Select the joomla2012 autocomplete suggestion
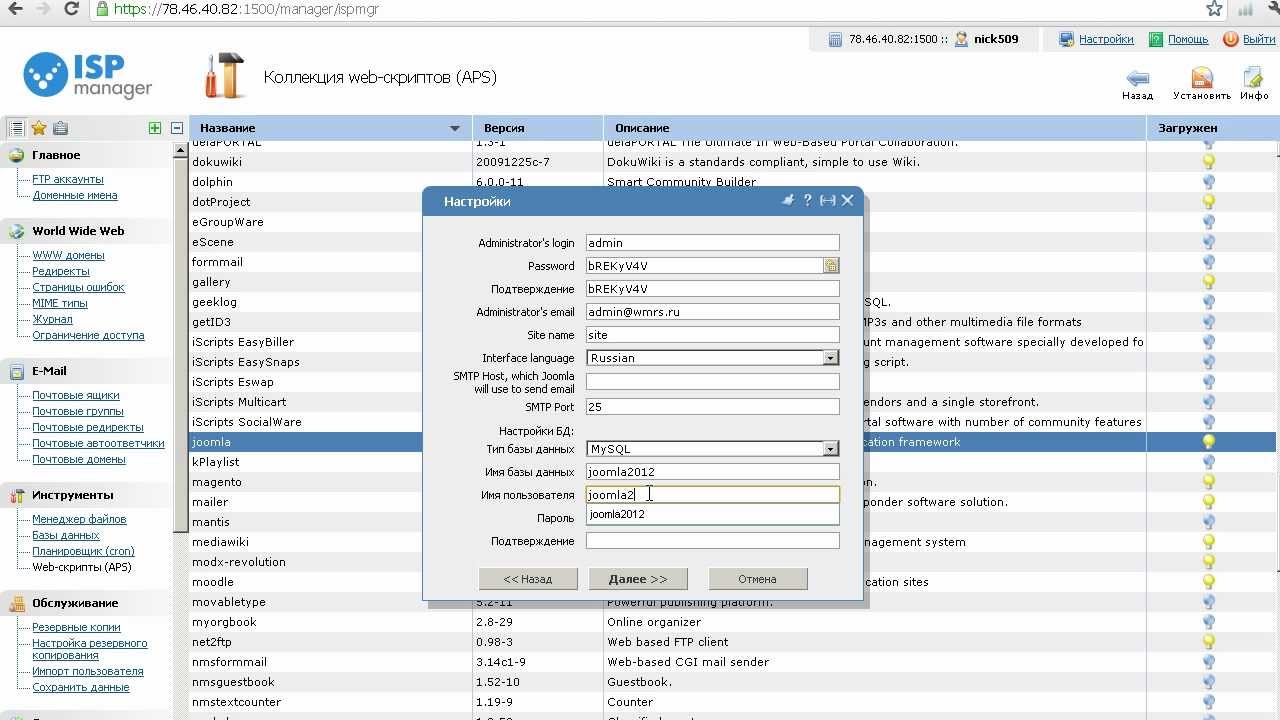The width and height of the screenshot is (1280, 720). tap(712, 514)
